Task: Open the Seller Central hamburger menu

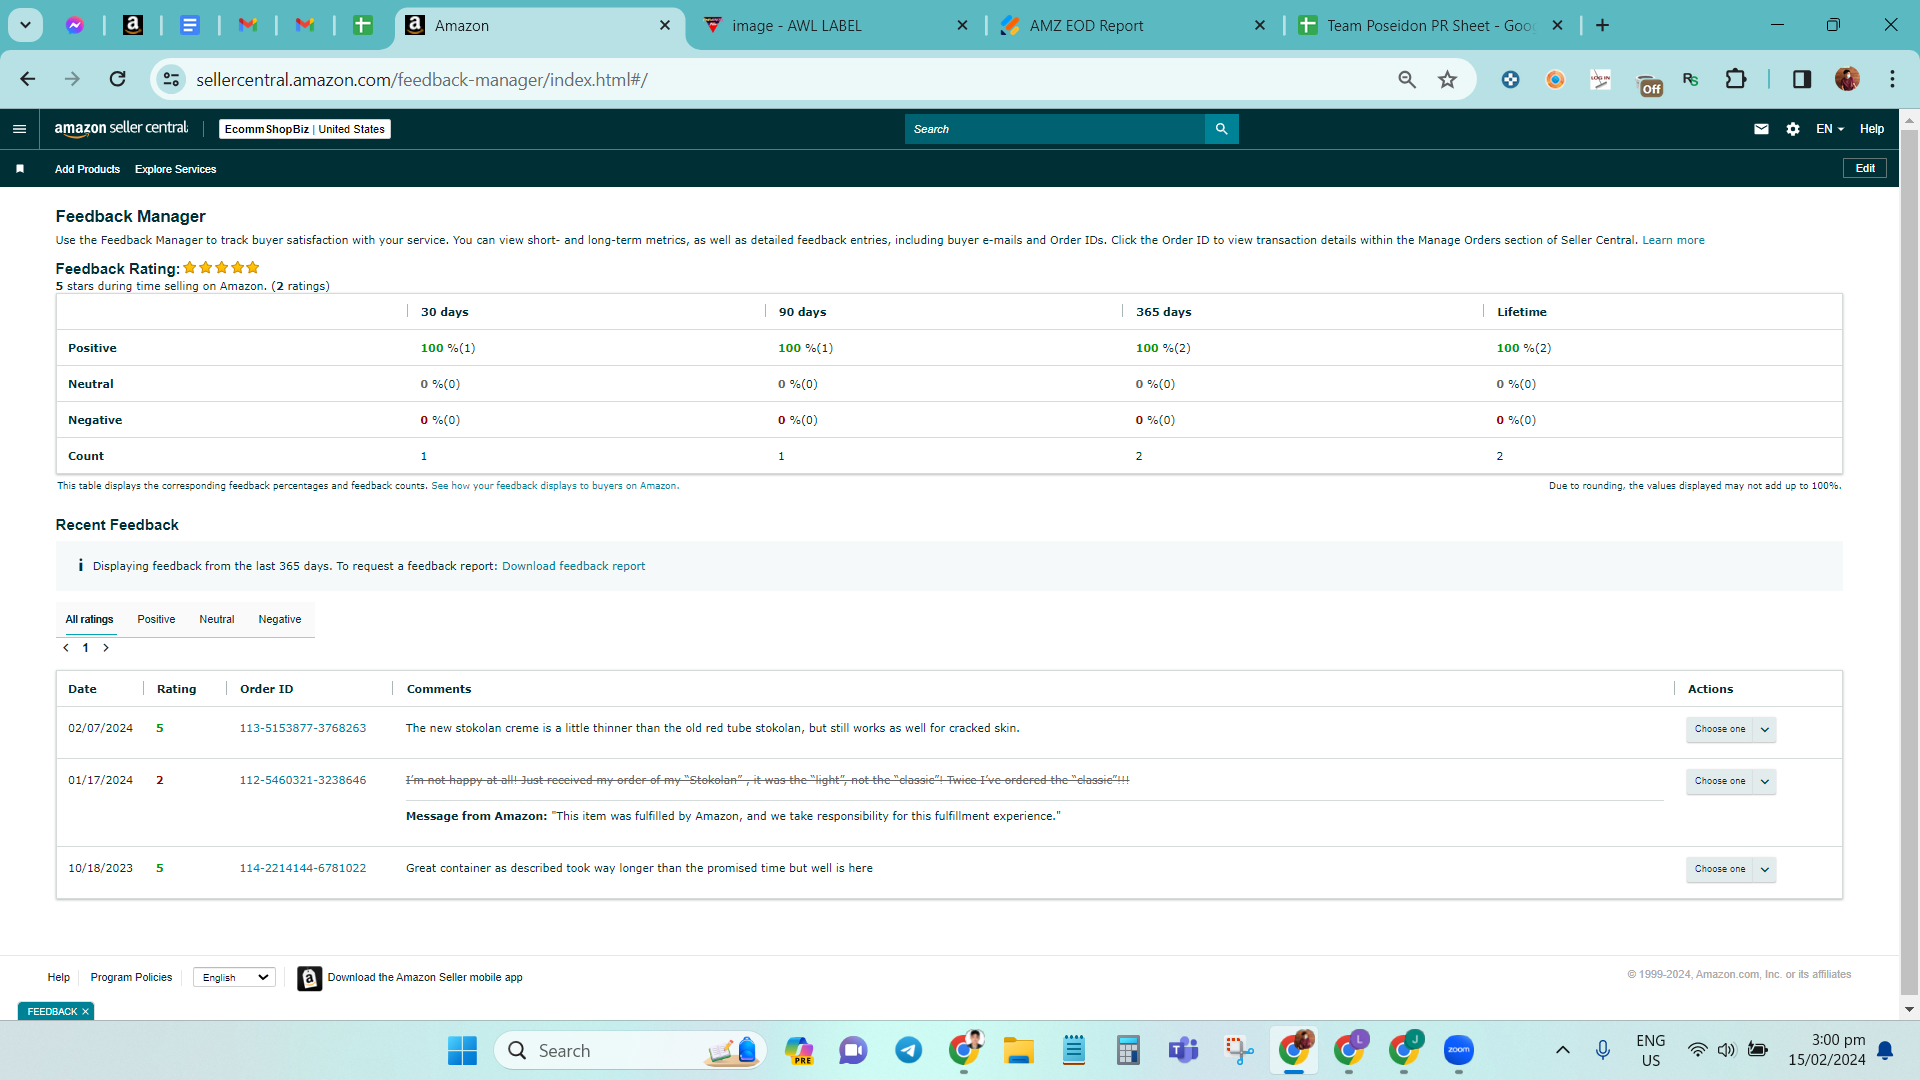Action: pyautogui.click(x=19, y=129)
